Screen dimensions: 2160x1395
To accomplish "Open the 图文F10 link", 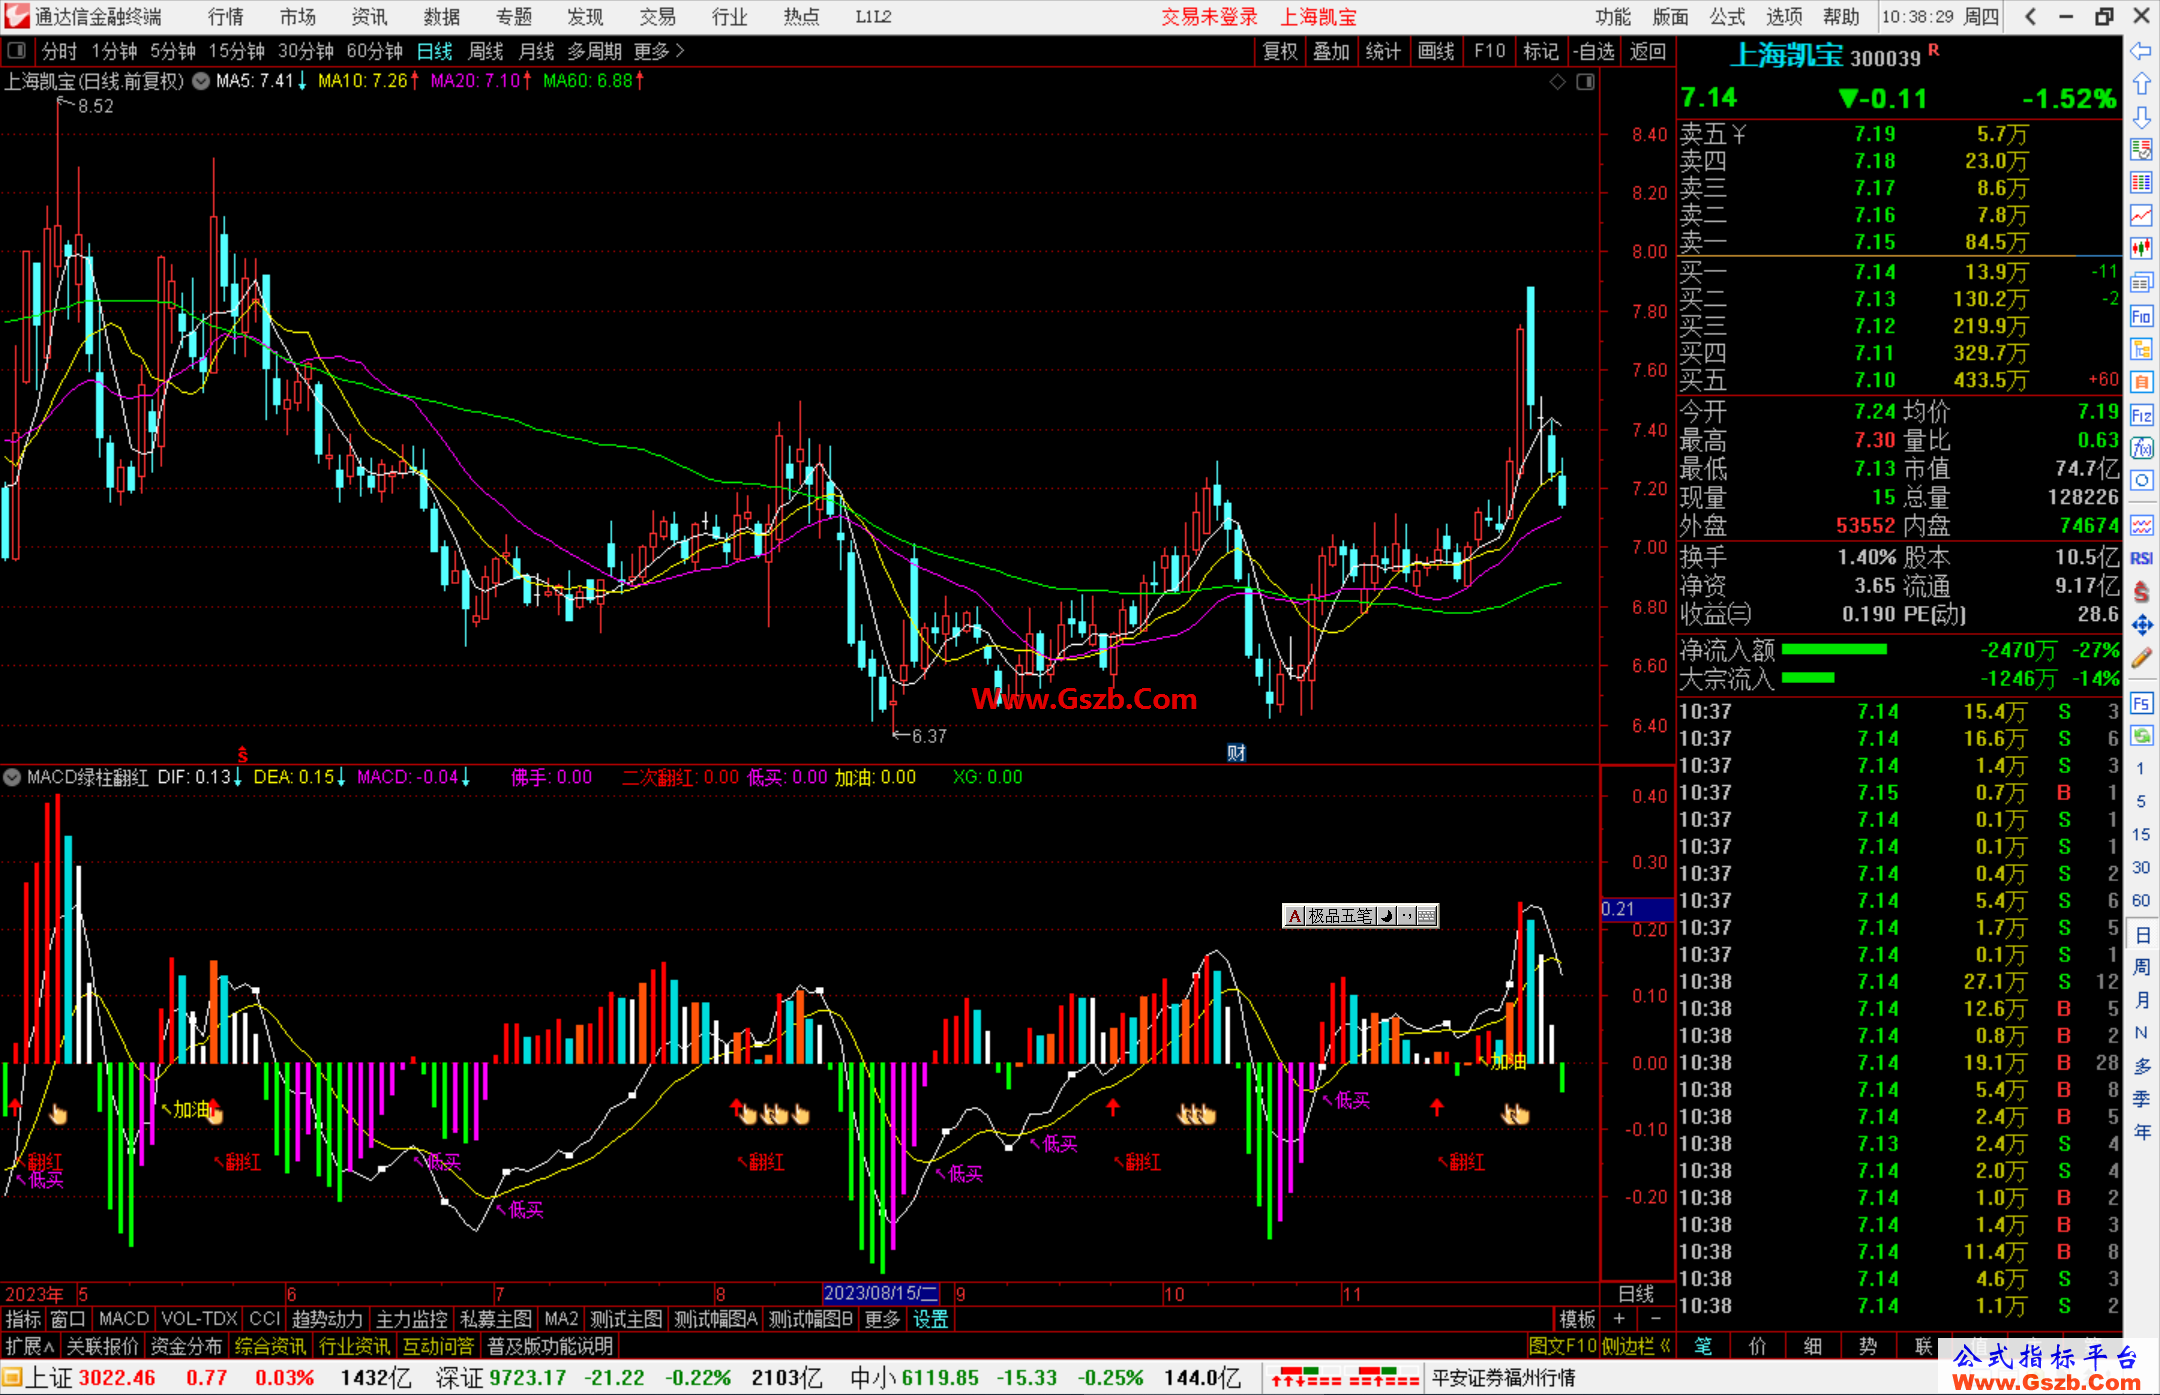I will 1563,1346.
